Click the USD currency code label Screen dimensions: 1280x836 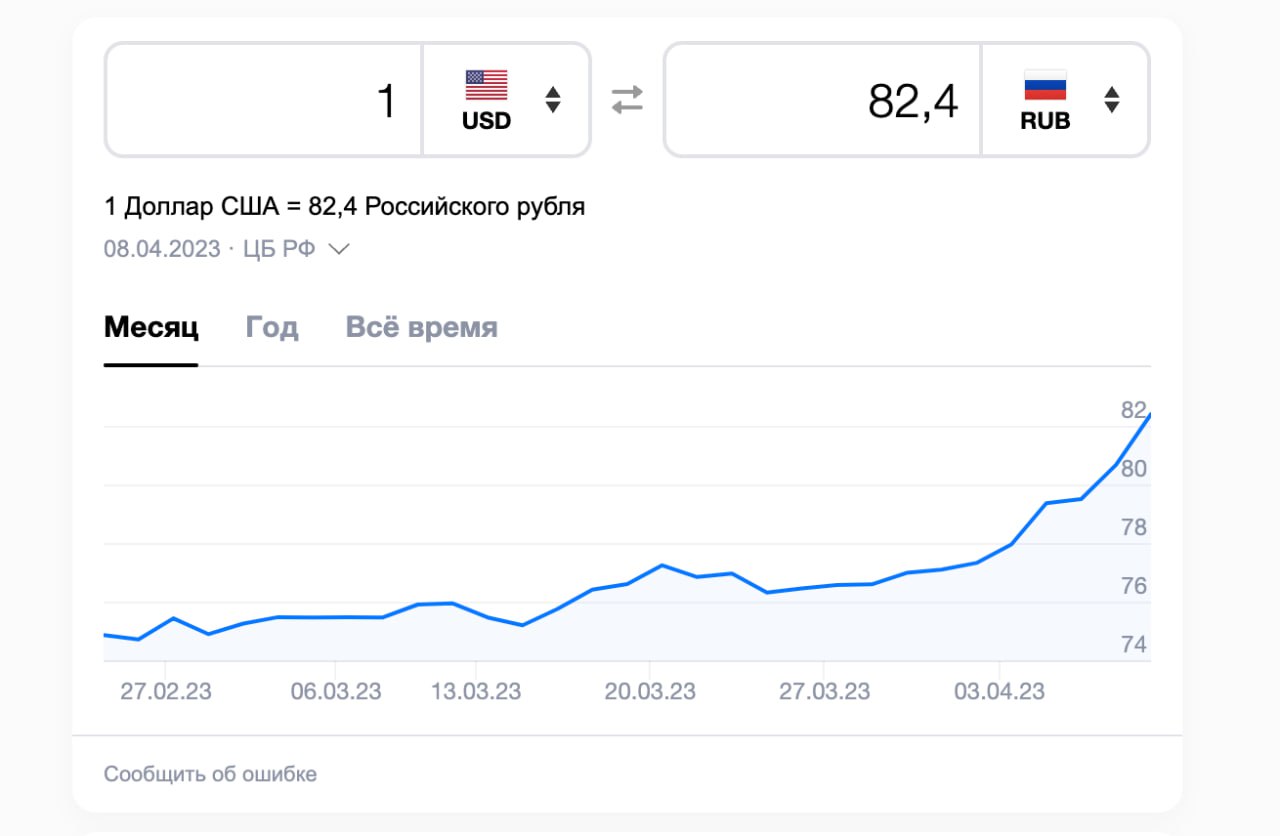(x=486, y=121)
